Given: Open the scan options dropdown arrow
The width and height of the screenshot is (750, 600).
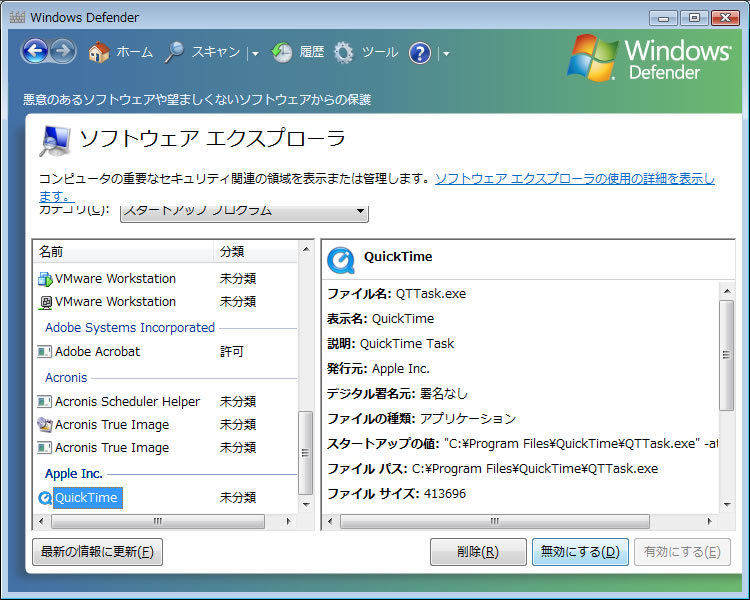Looking at the screenshot, I should 255,54.
